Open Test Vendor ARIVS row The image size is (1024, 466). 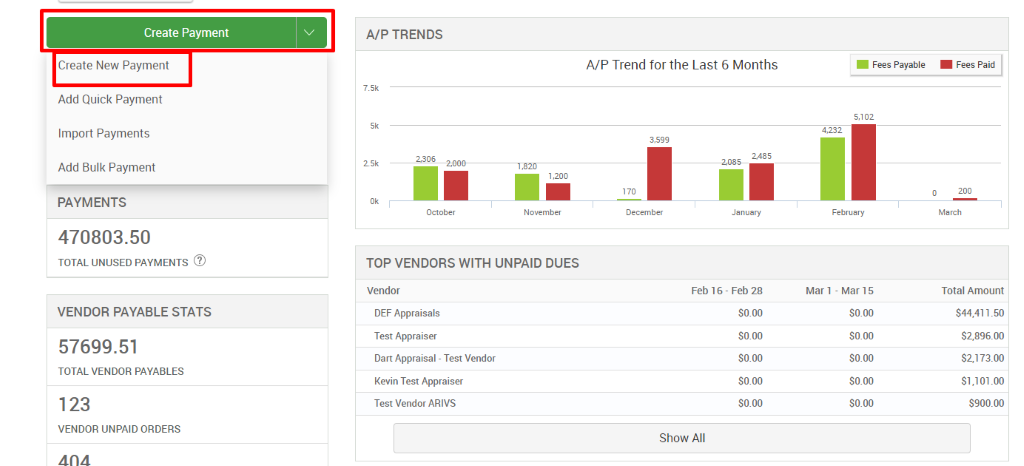coord(682,403)
